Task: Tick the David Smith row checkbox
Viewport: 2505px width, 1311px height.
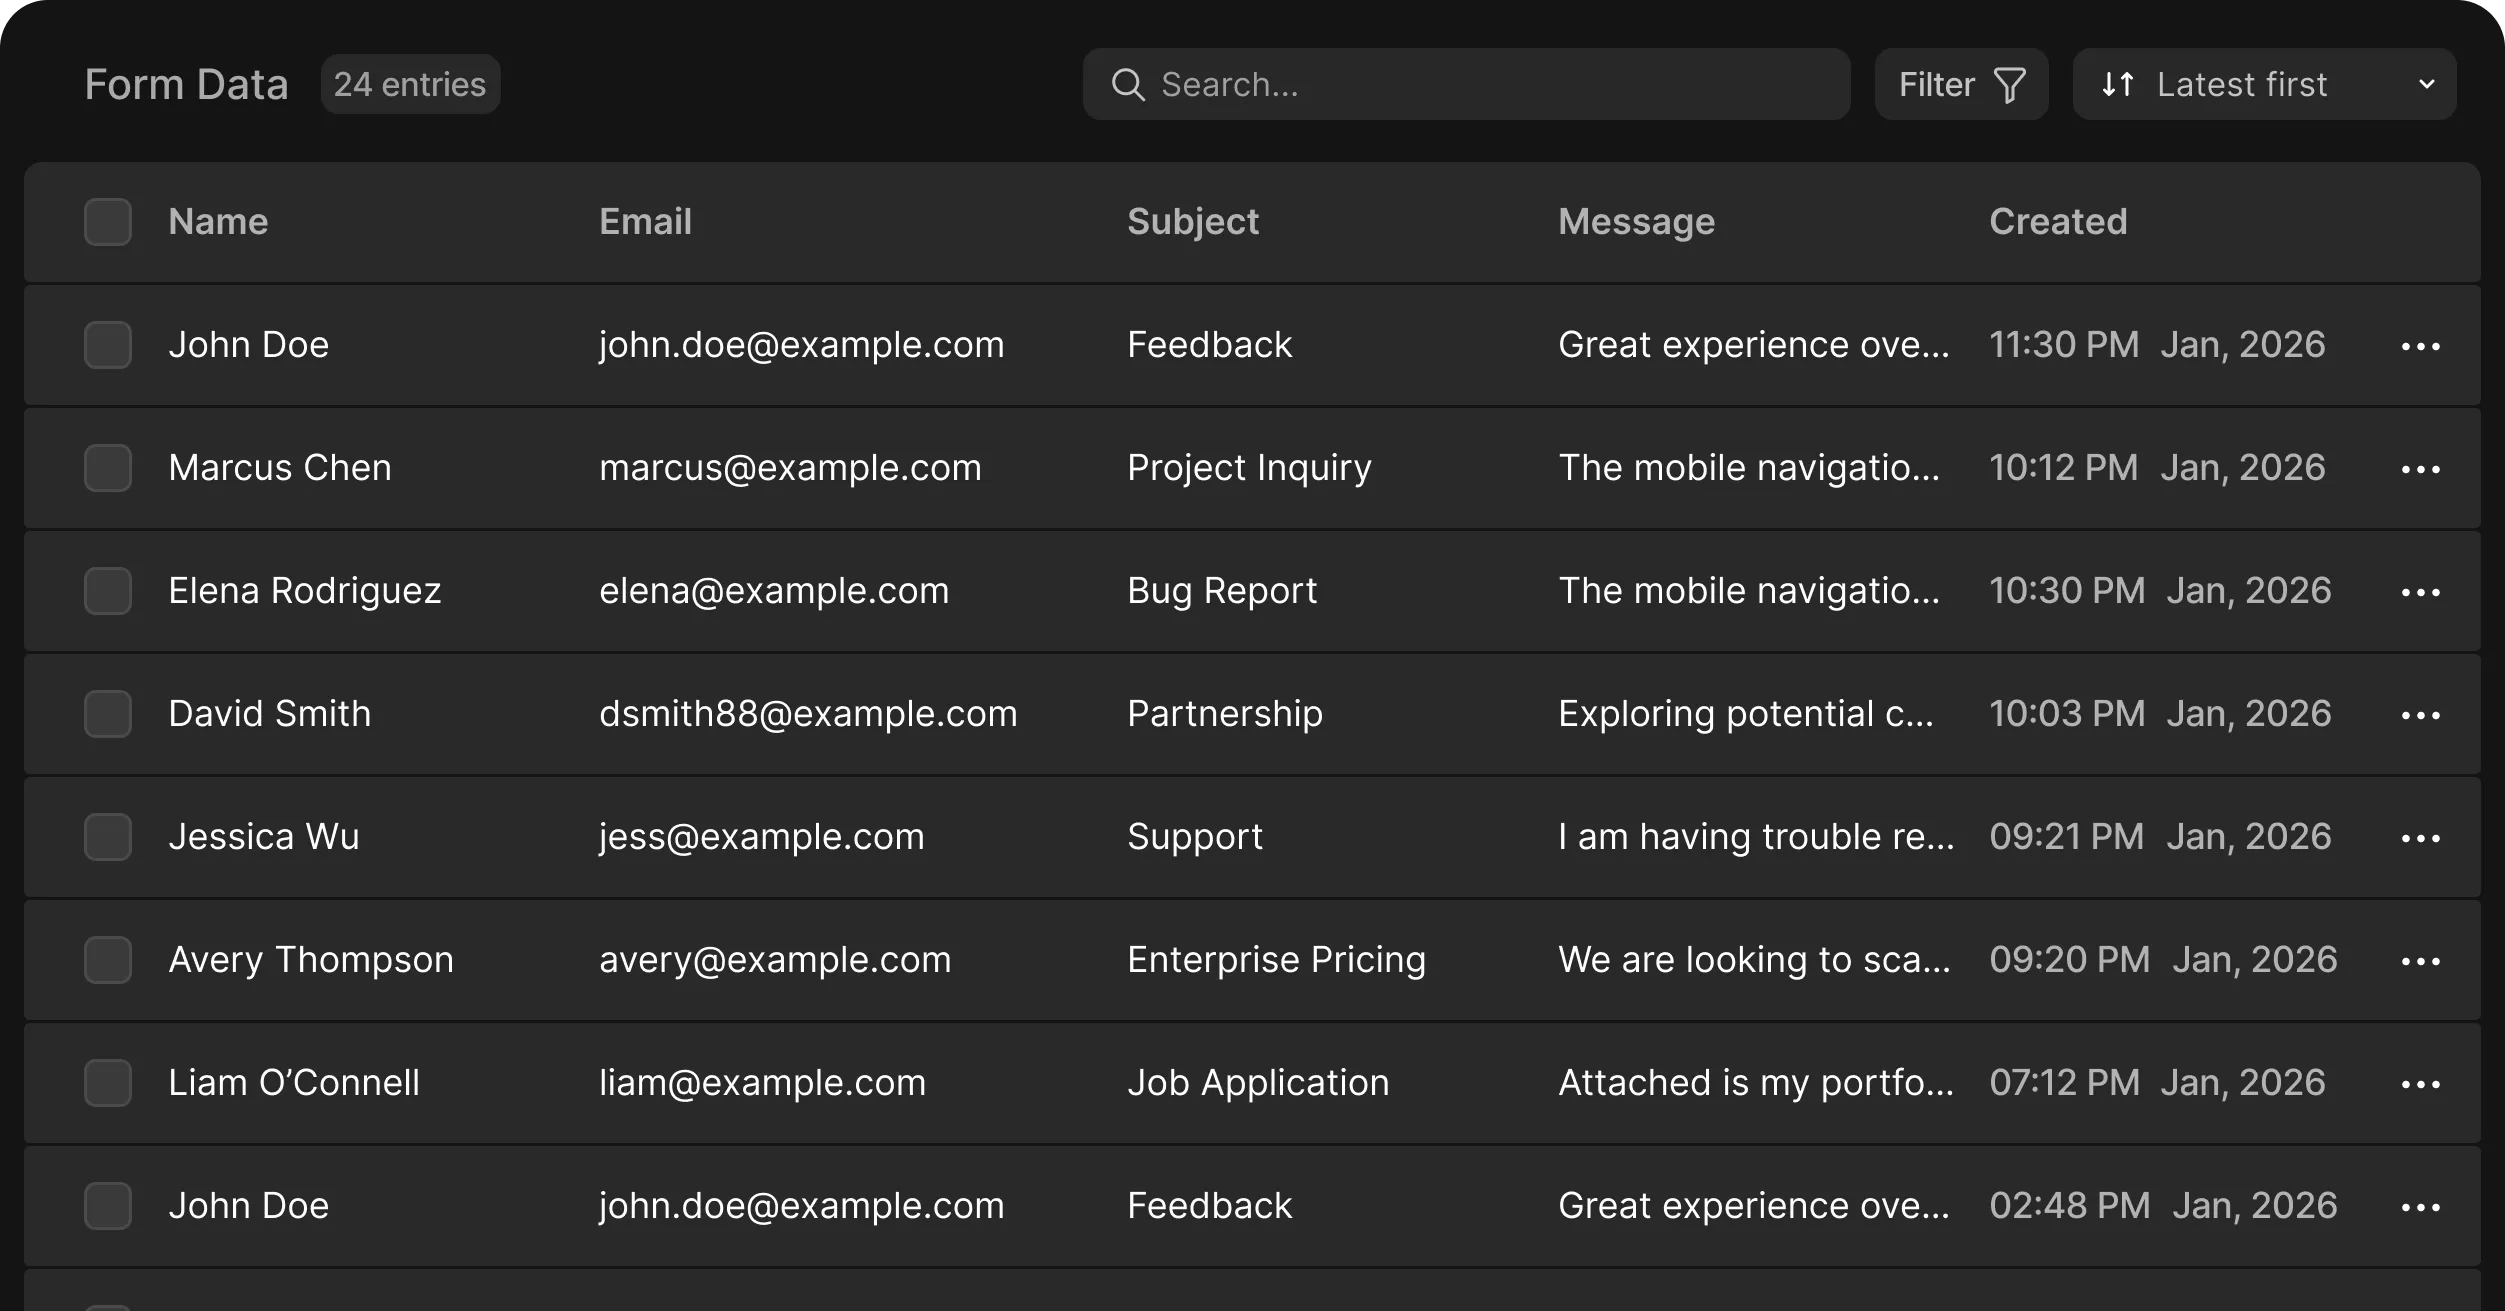Action: pyautogui.click(x=108, y=714)
